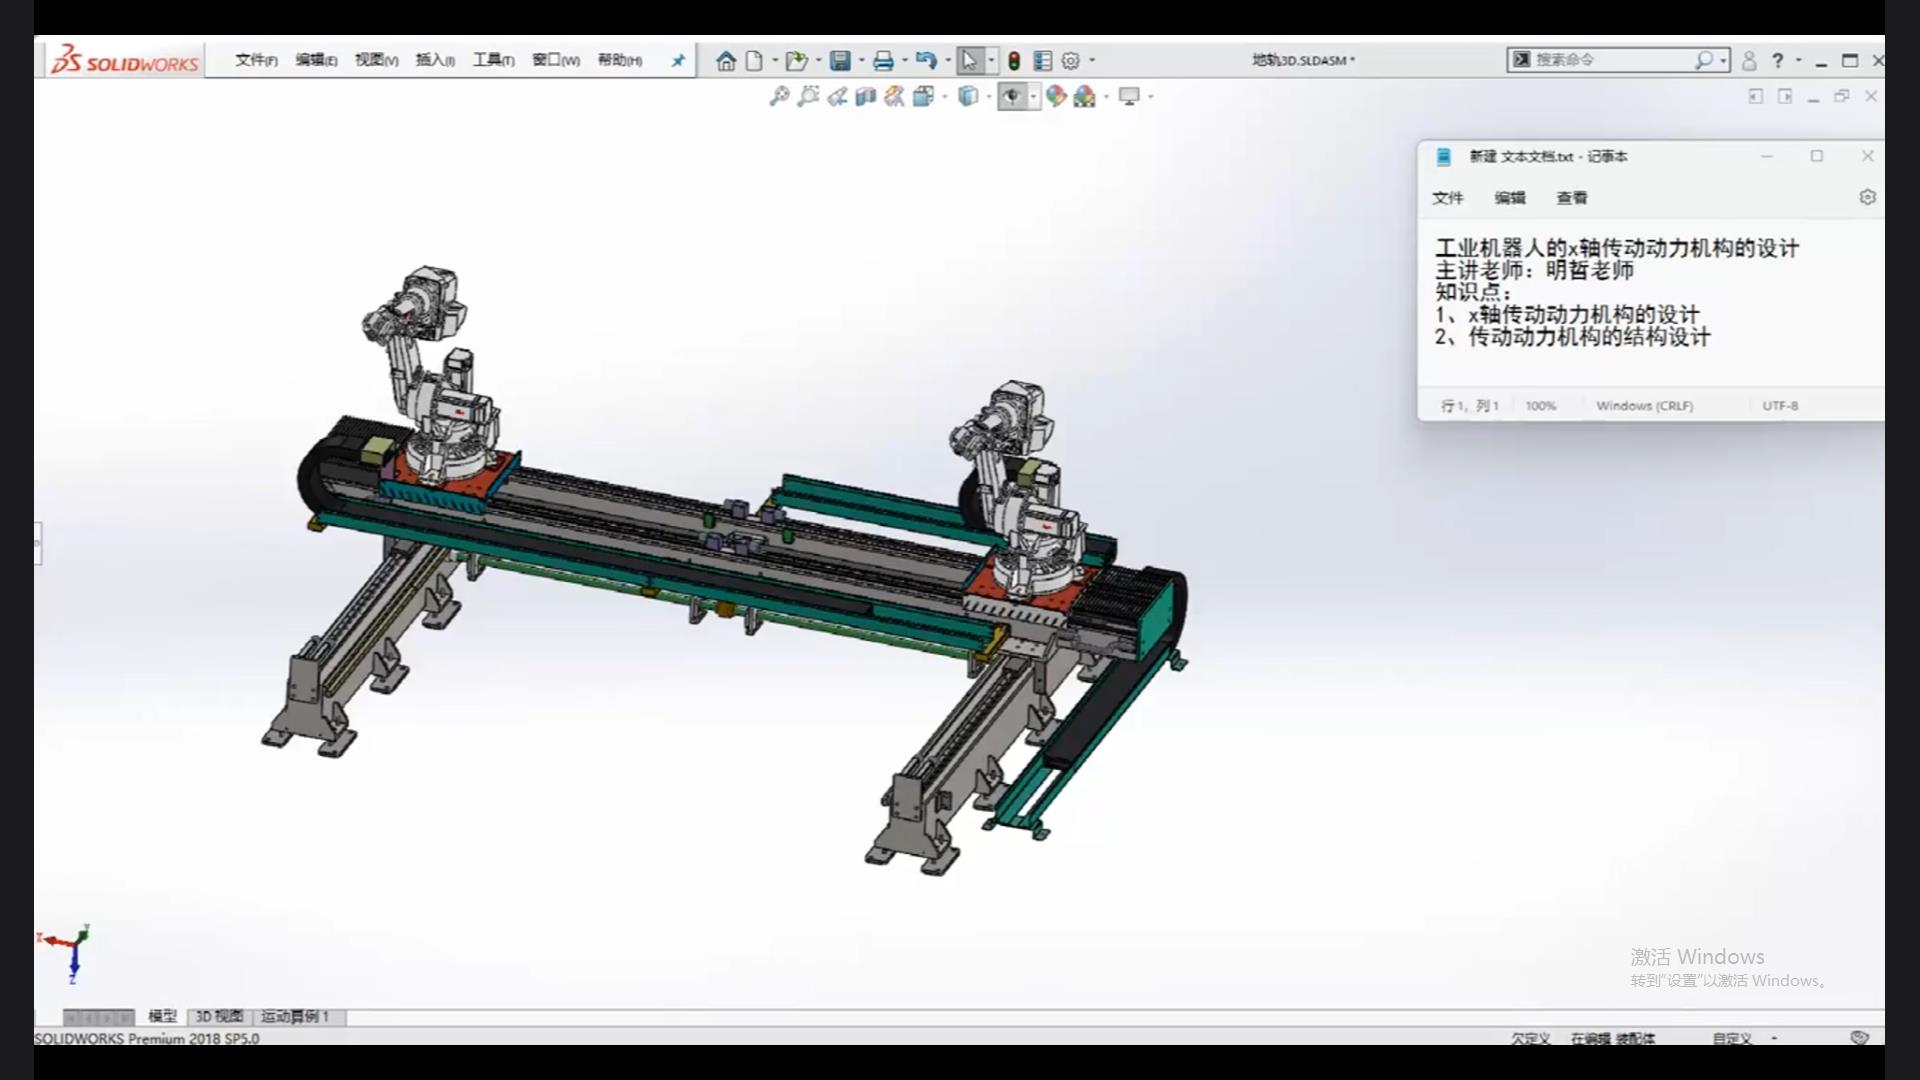Create a new document with New icon

click(x=754, y=61)
